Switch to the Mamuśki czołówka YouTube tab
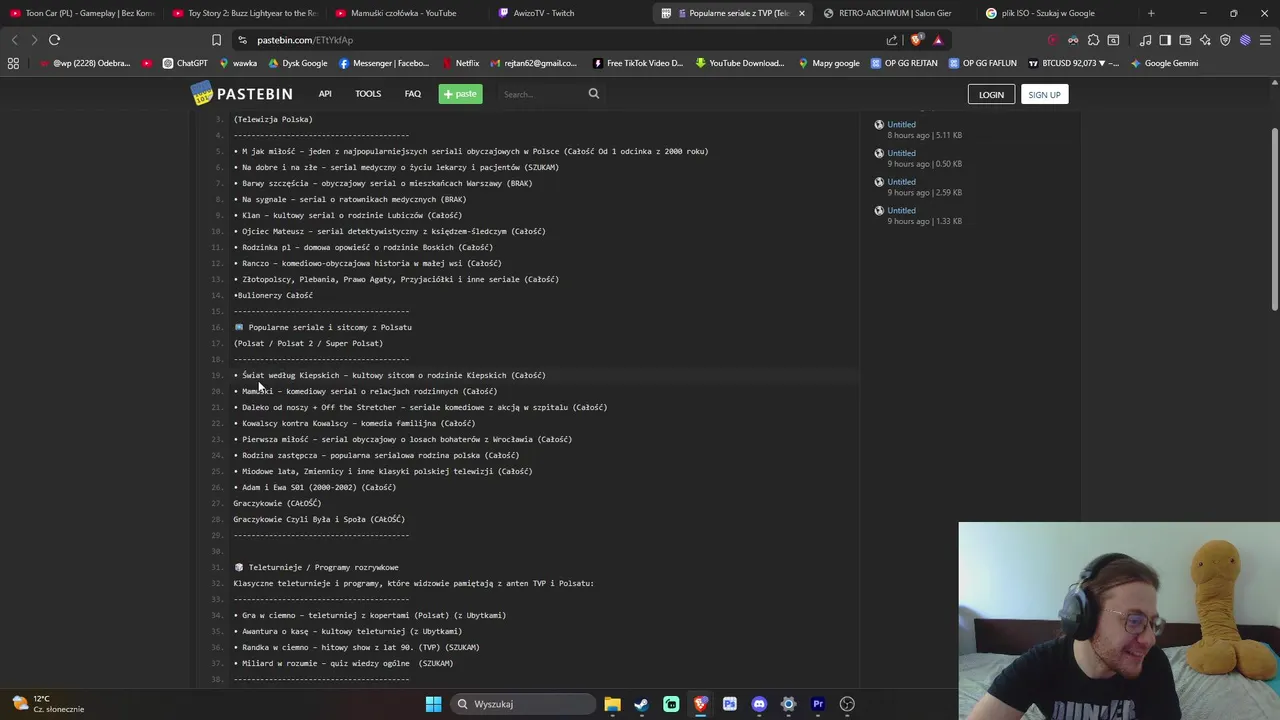The height and width of the screenshot is (720, 1280). tap(406, 13)
